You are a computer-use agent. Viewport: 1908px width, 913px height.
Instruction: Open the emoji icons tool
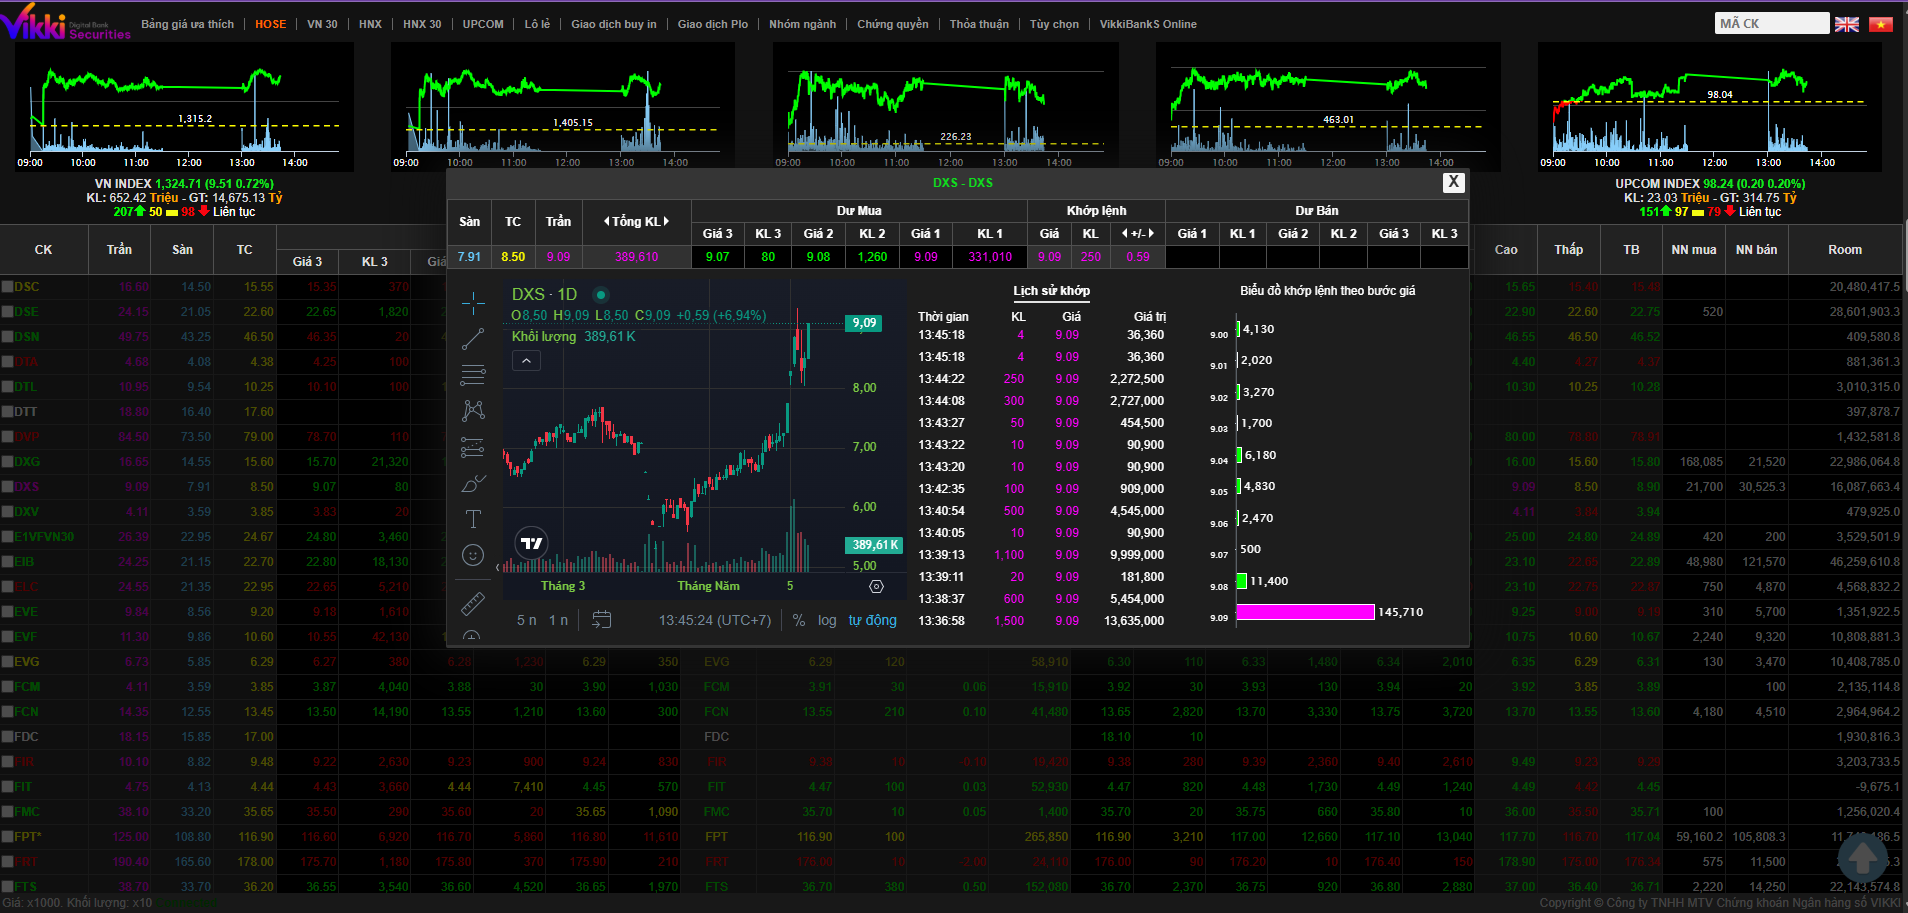(x=473, y=555)
